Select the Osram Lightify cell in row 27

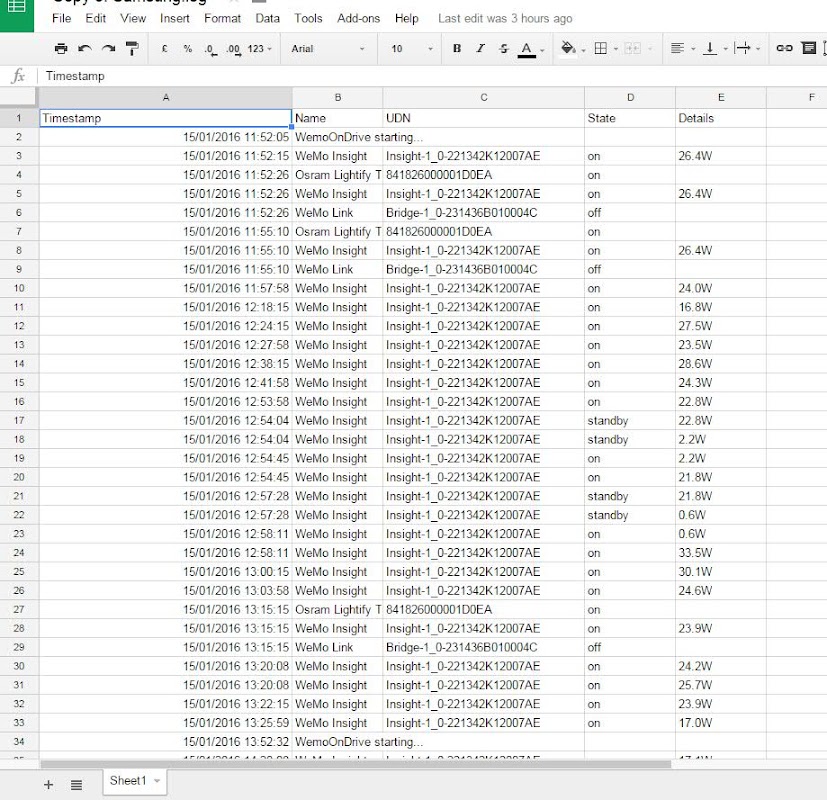(338, 609)
